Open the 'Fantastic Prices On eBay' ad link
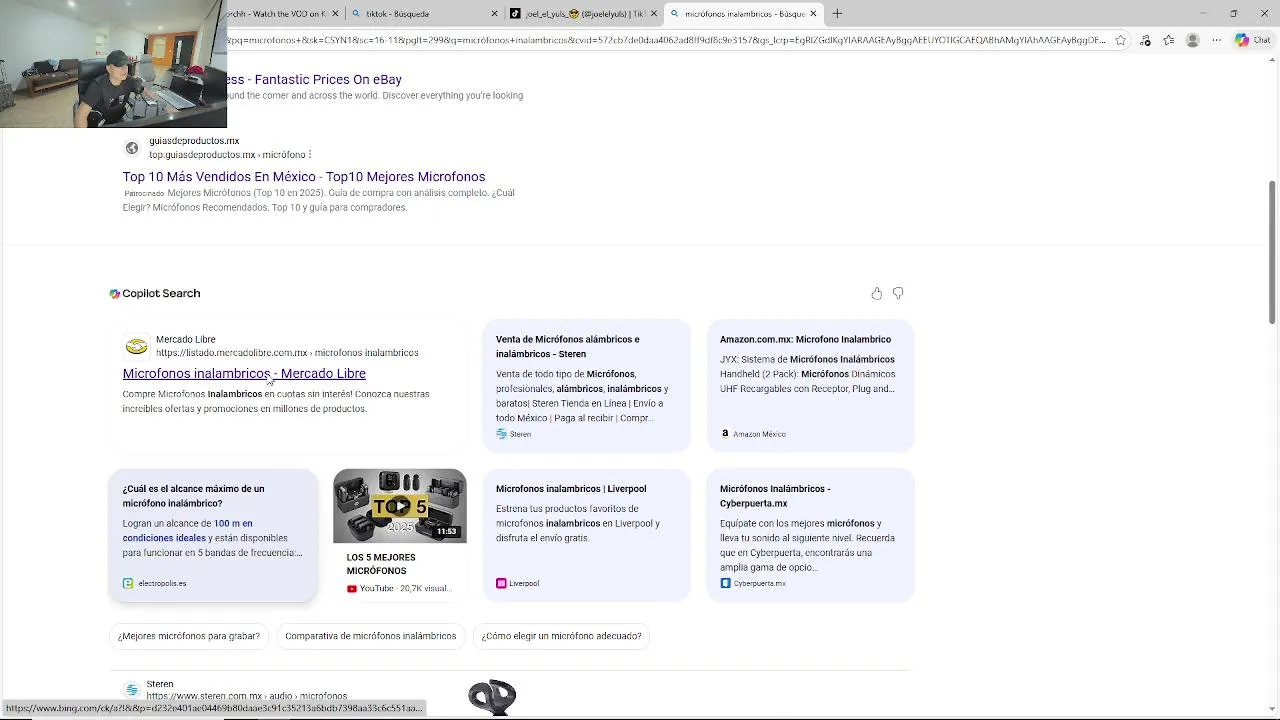 tap(314, 79)
